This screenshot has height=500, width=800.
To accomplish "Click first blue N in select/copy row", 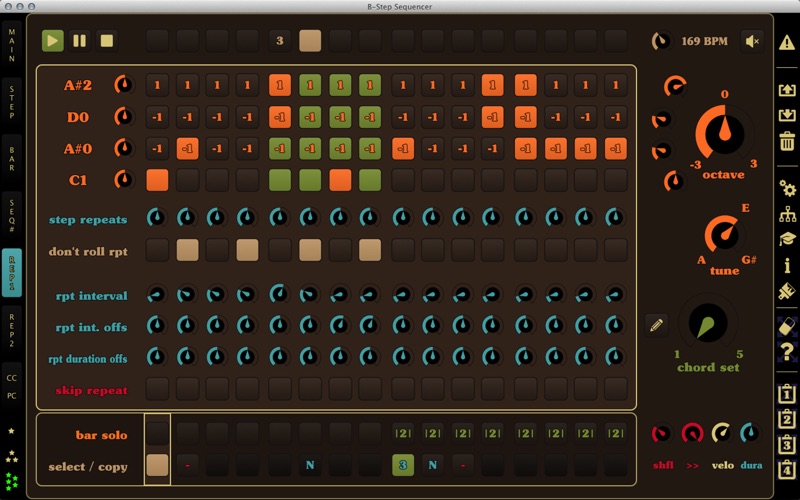I will pos(310,465).
